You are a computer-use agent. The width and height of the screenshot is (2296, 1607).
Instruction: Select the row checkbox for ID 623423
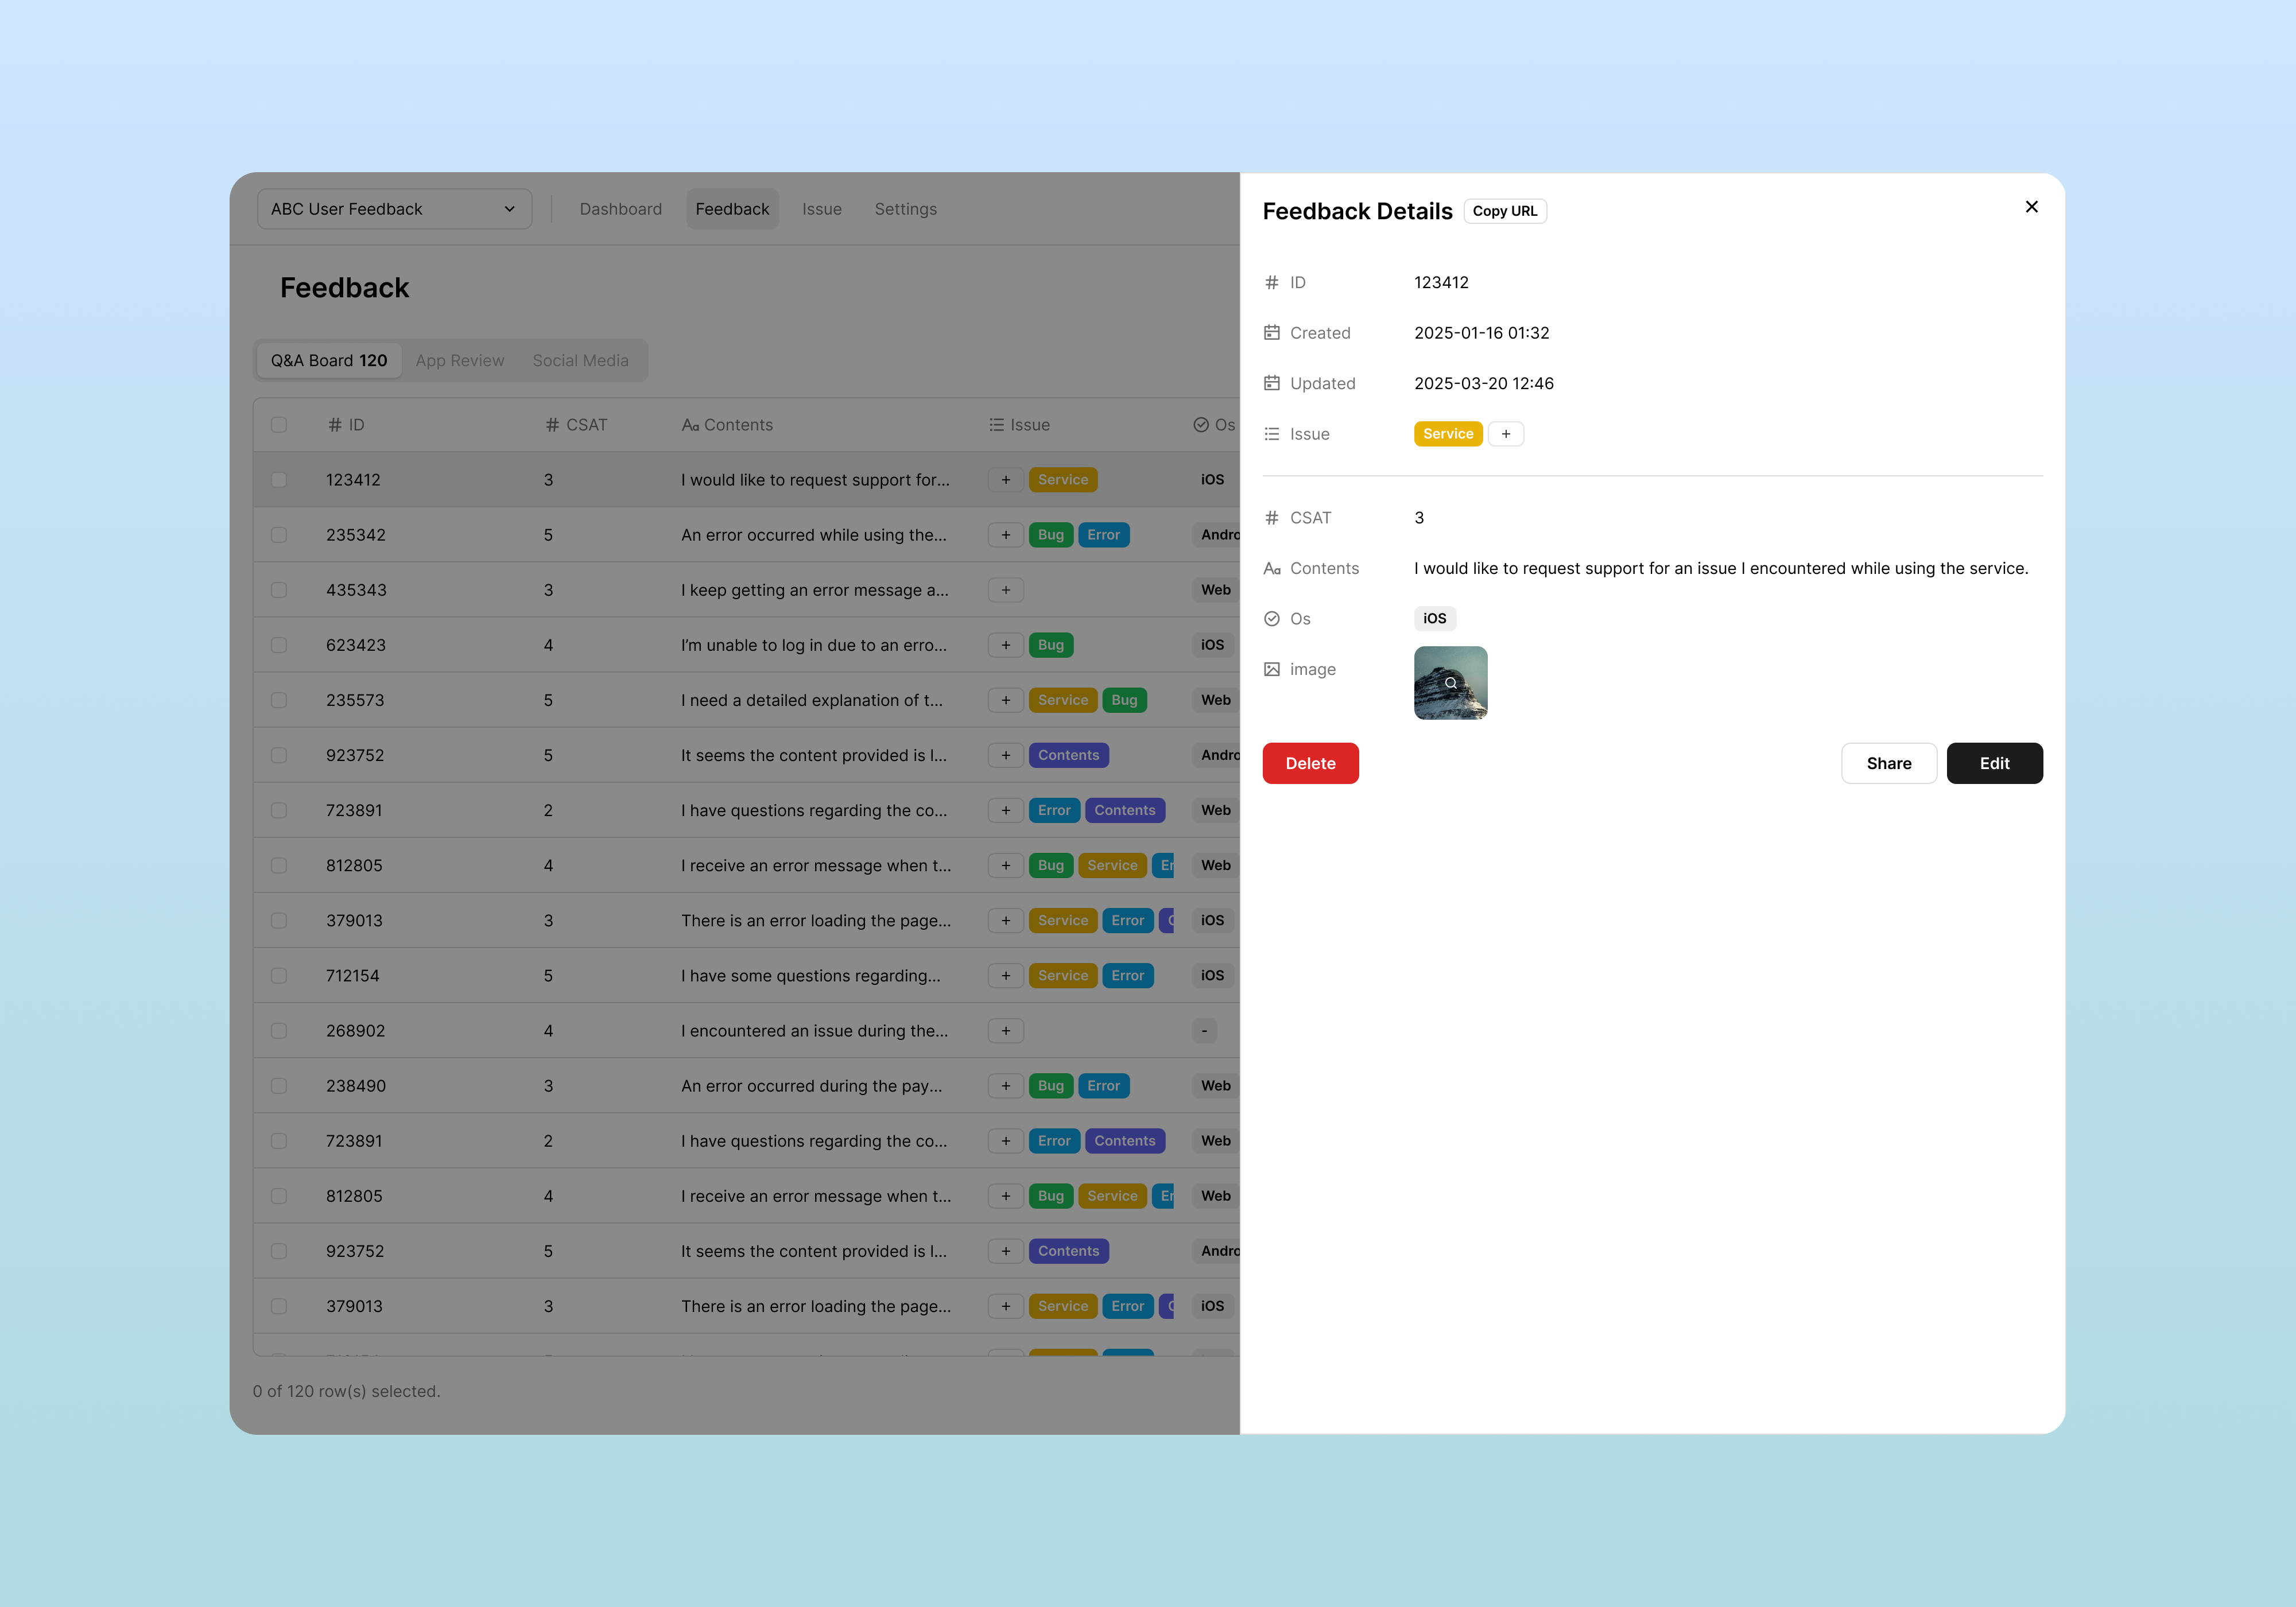[279, 645]
